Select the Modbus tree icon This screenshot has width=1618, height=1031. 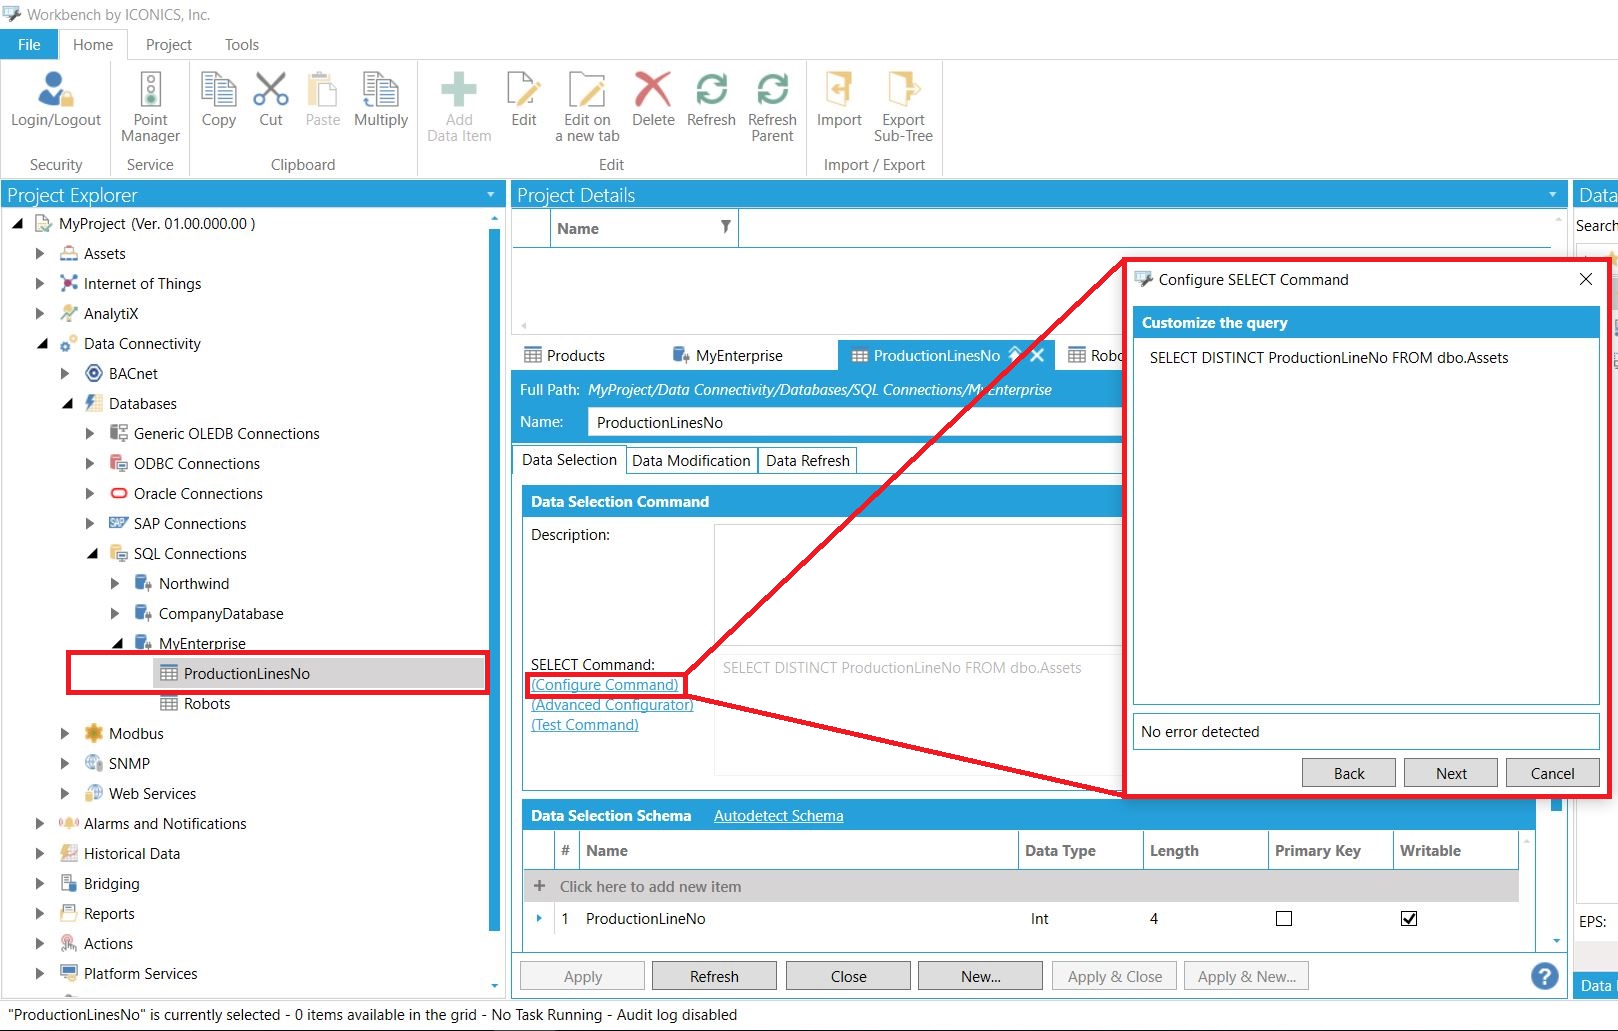(93, 733)
